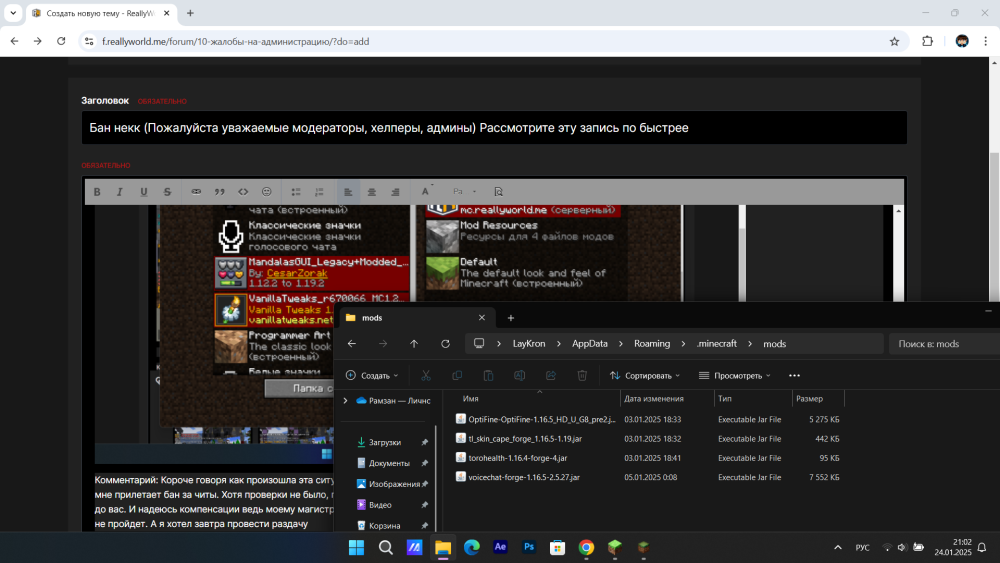
Task: Navigate to Roaming in Explorer breadcrumb
Action: click(x=652, y=344)
